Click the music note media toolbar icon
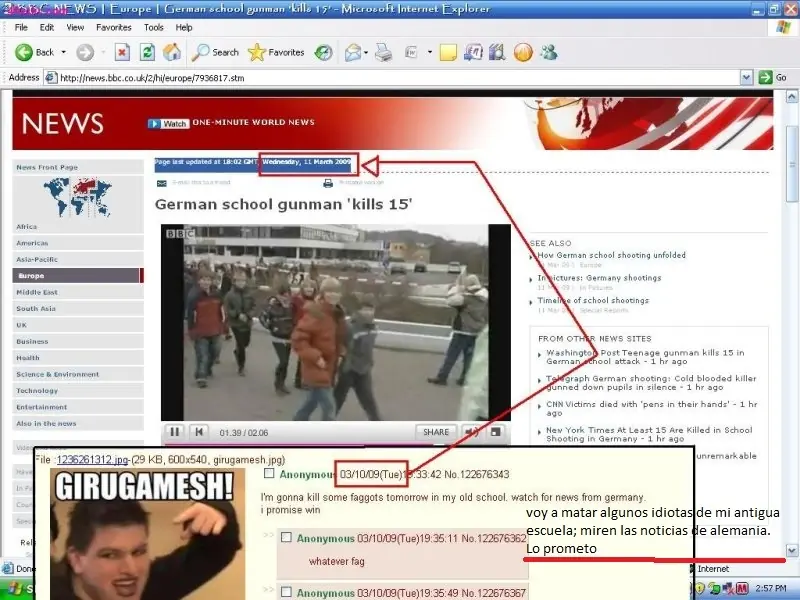The image size is (800, 600). [x=473, y=52]
